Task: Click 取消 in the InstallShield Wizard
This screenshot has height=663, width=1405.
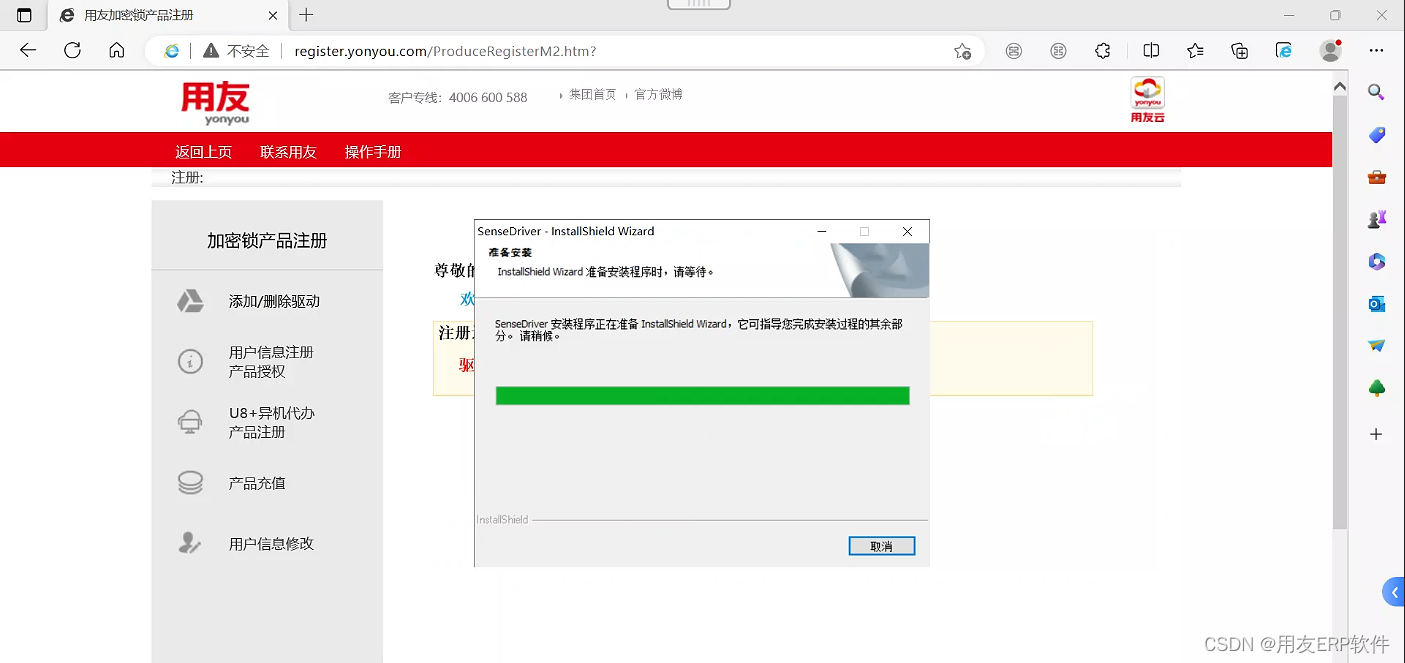Action: (x=881, y=546)
